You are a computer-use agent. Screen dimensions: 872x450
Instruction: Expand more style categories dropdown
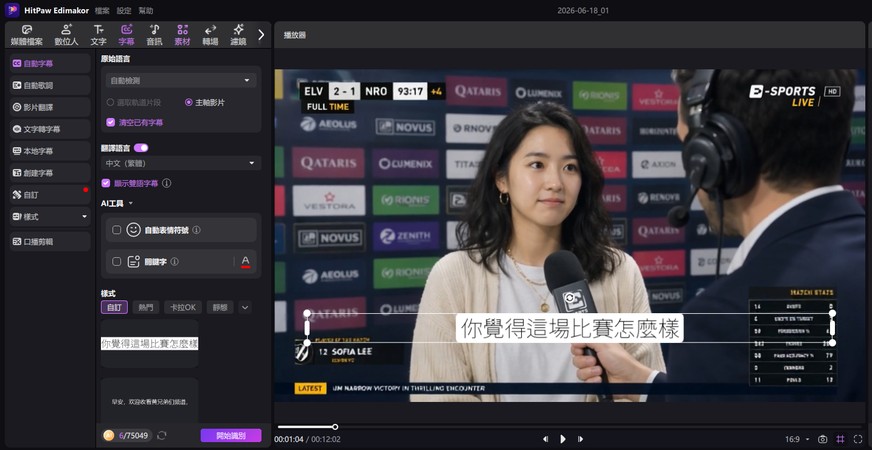point(245,307)
